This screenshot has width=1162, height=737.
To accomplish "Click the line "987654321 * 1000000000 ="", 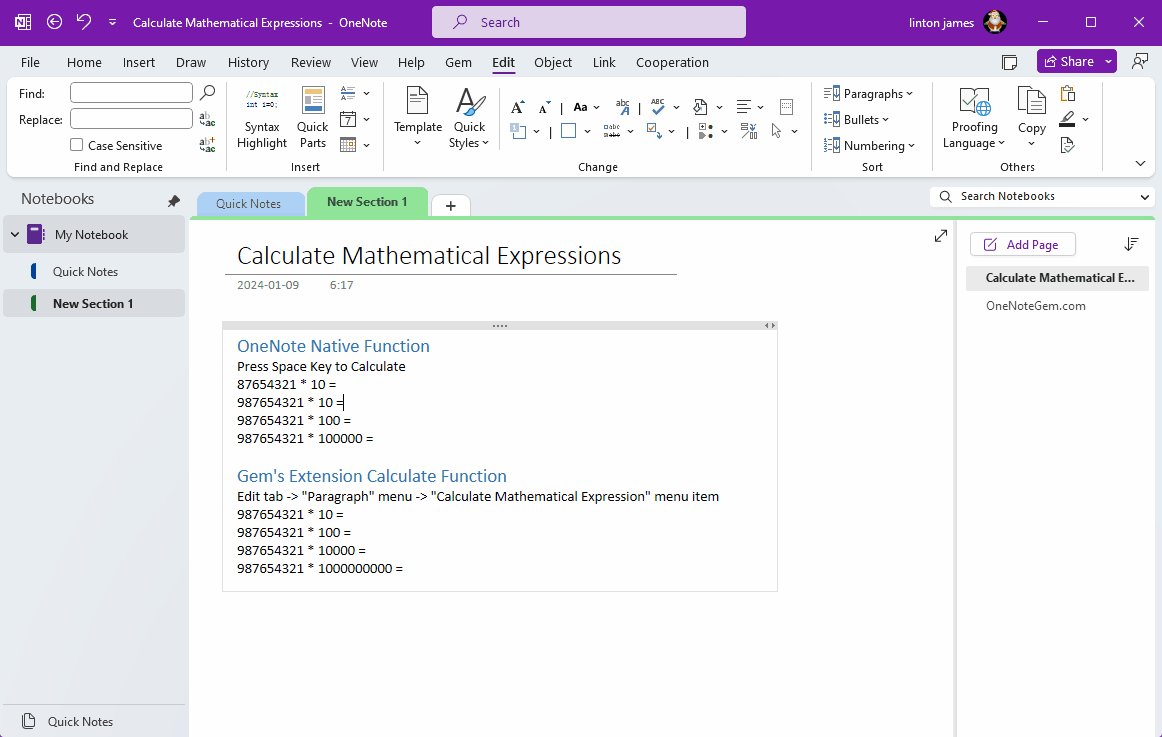I will tap(319, 569).
